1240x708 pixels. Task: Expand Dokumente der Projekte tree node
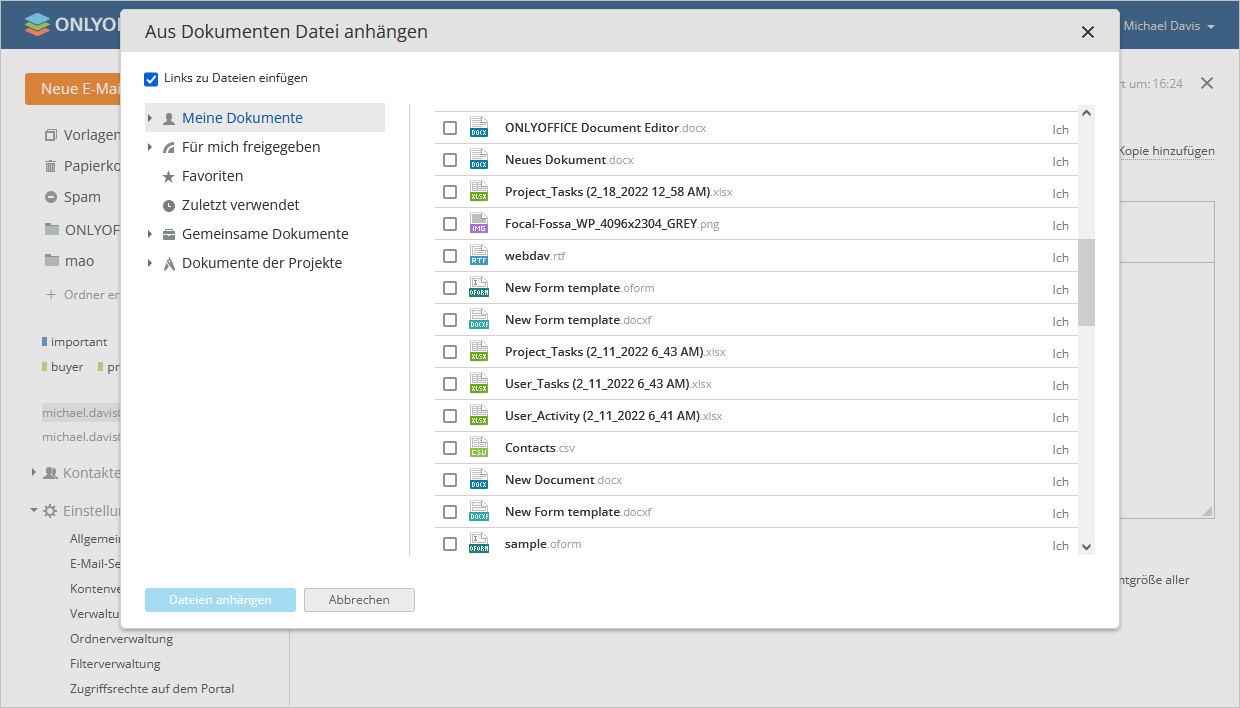coord(150,263)
